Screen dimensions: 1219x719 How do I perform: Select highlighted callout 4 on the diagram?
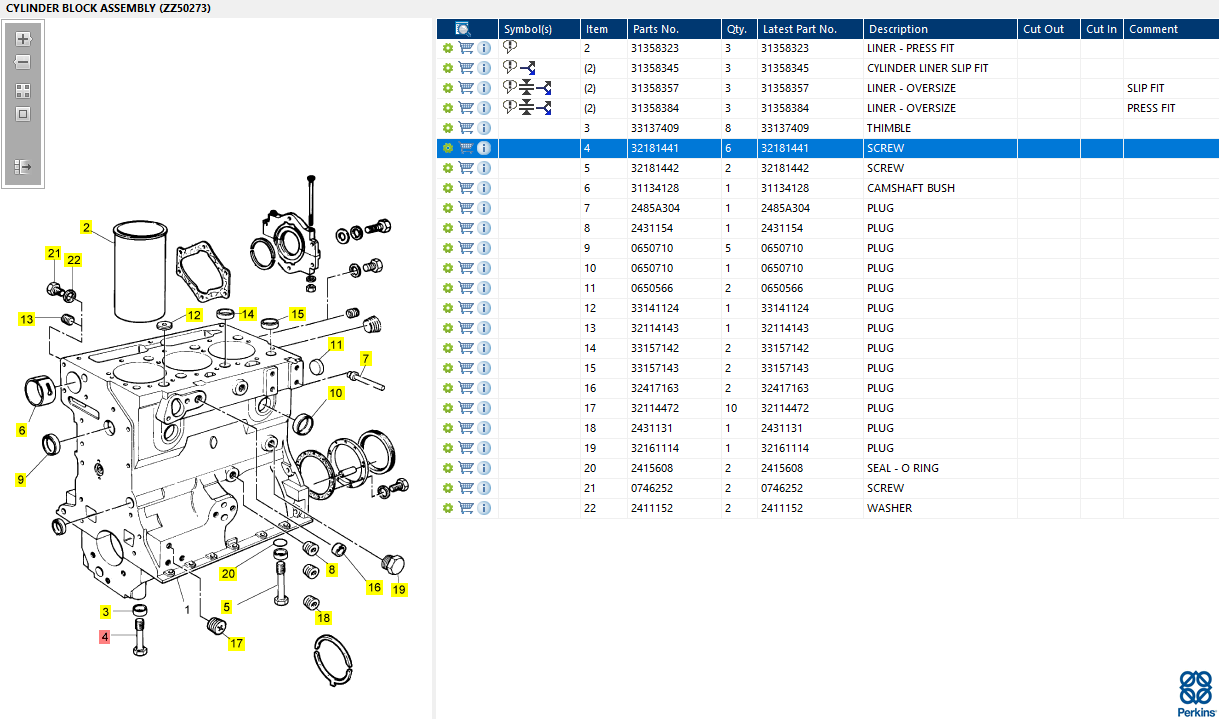pyautogui.click(x=104, y=636)
